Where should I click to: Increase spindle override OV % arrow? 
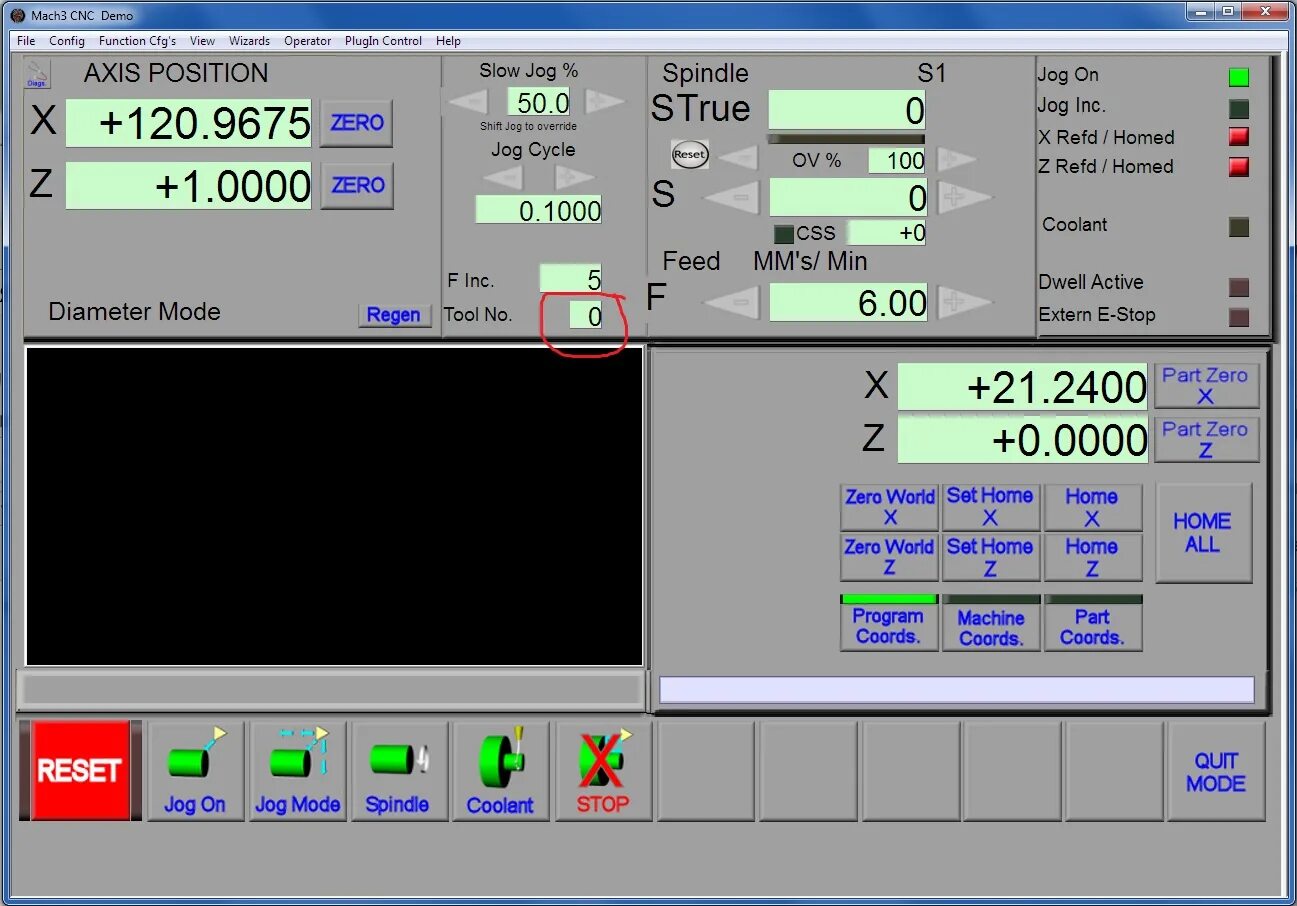click(956, 158)
